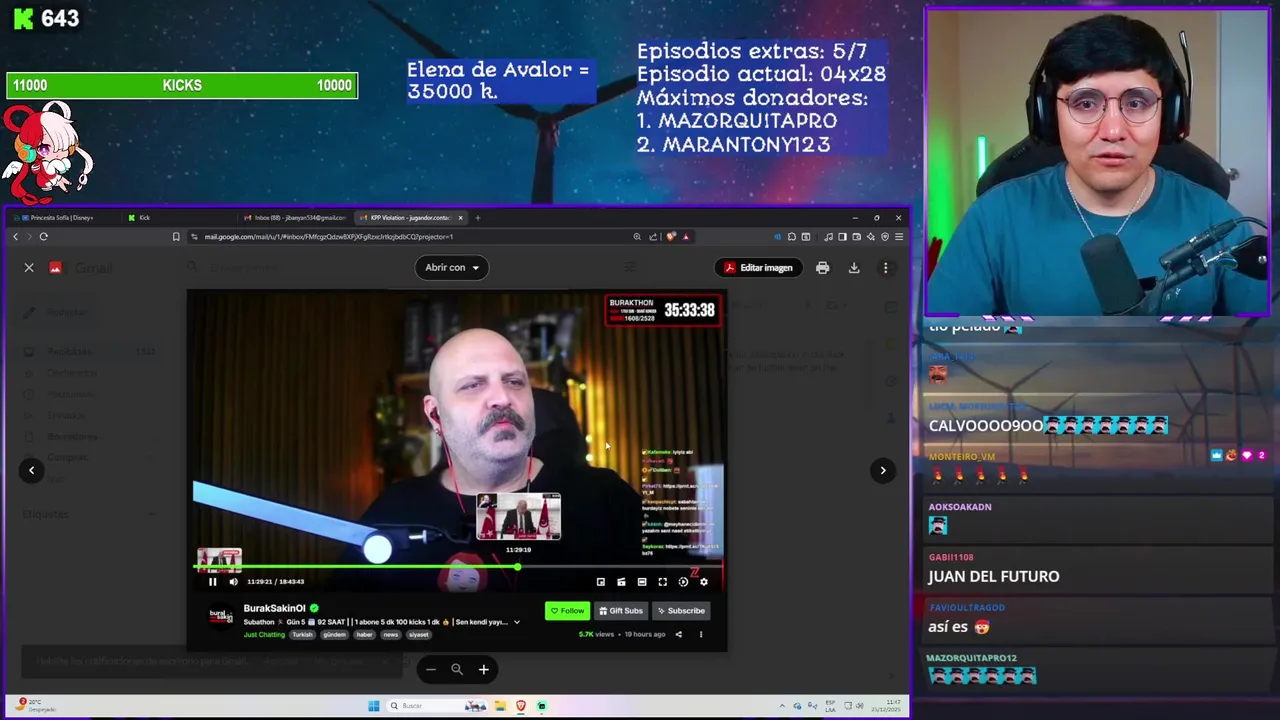The image size is (1280, 720).
Task: Click the 'Gift Subs' button
Action: [x=621, y=611]
